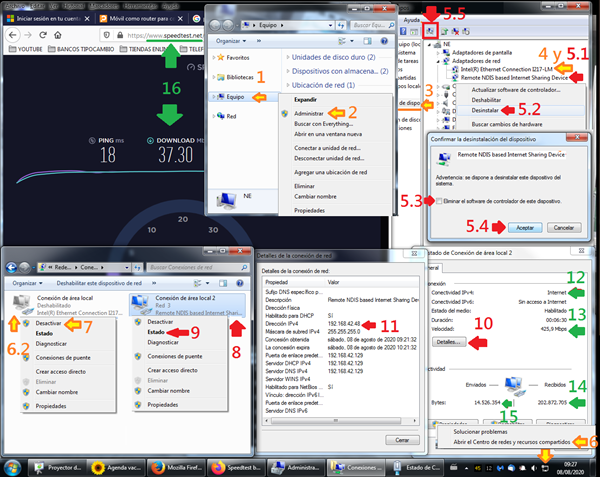The height and width of the screenshot is (477, 600).
Task: Click the preview pane icon in Conexiones de red window
Action: 223,283
